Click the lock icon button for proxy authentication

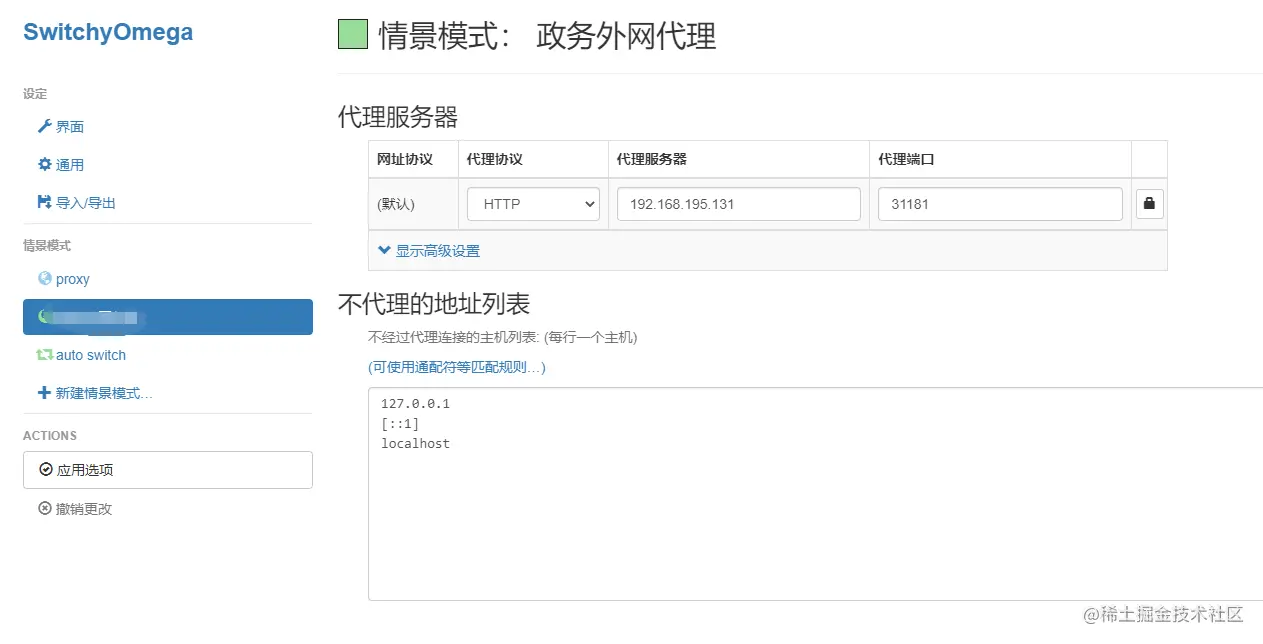click(x=1149, y=204)
